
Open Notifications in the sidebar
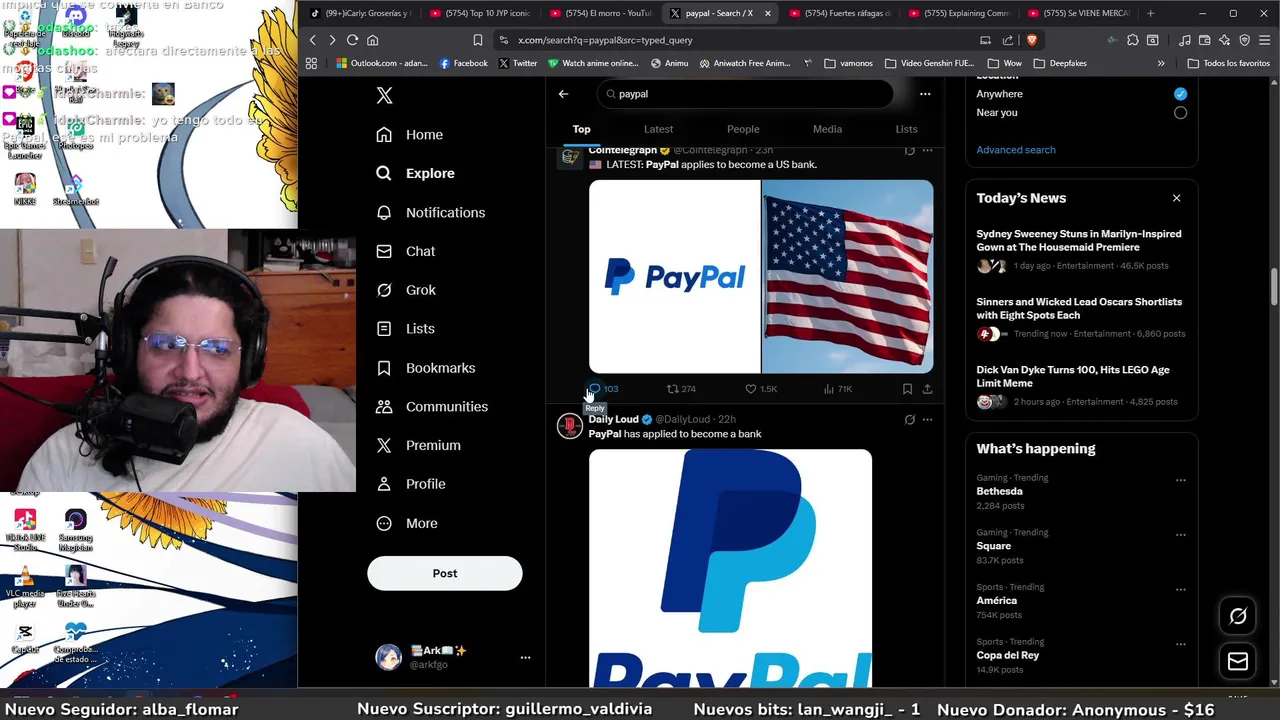[x=430, y=212]
